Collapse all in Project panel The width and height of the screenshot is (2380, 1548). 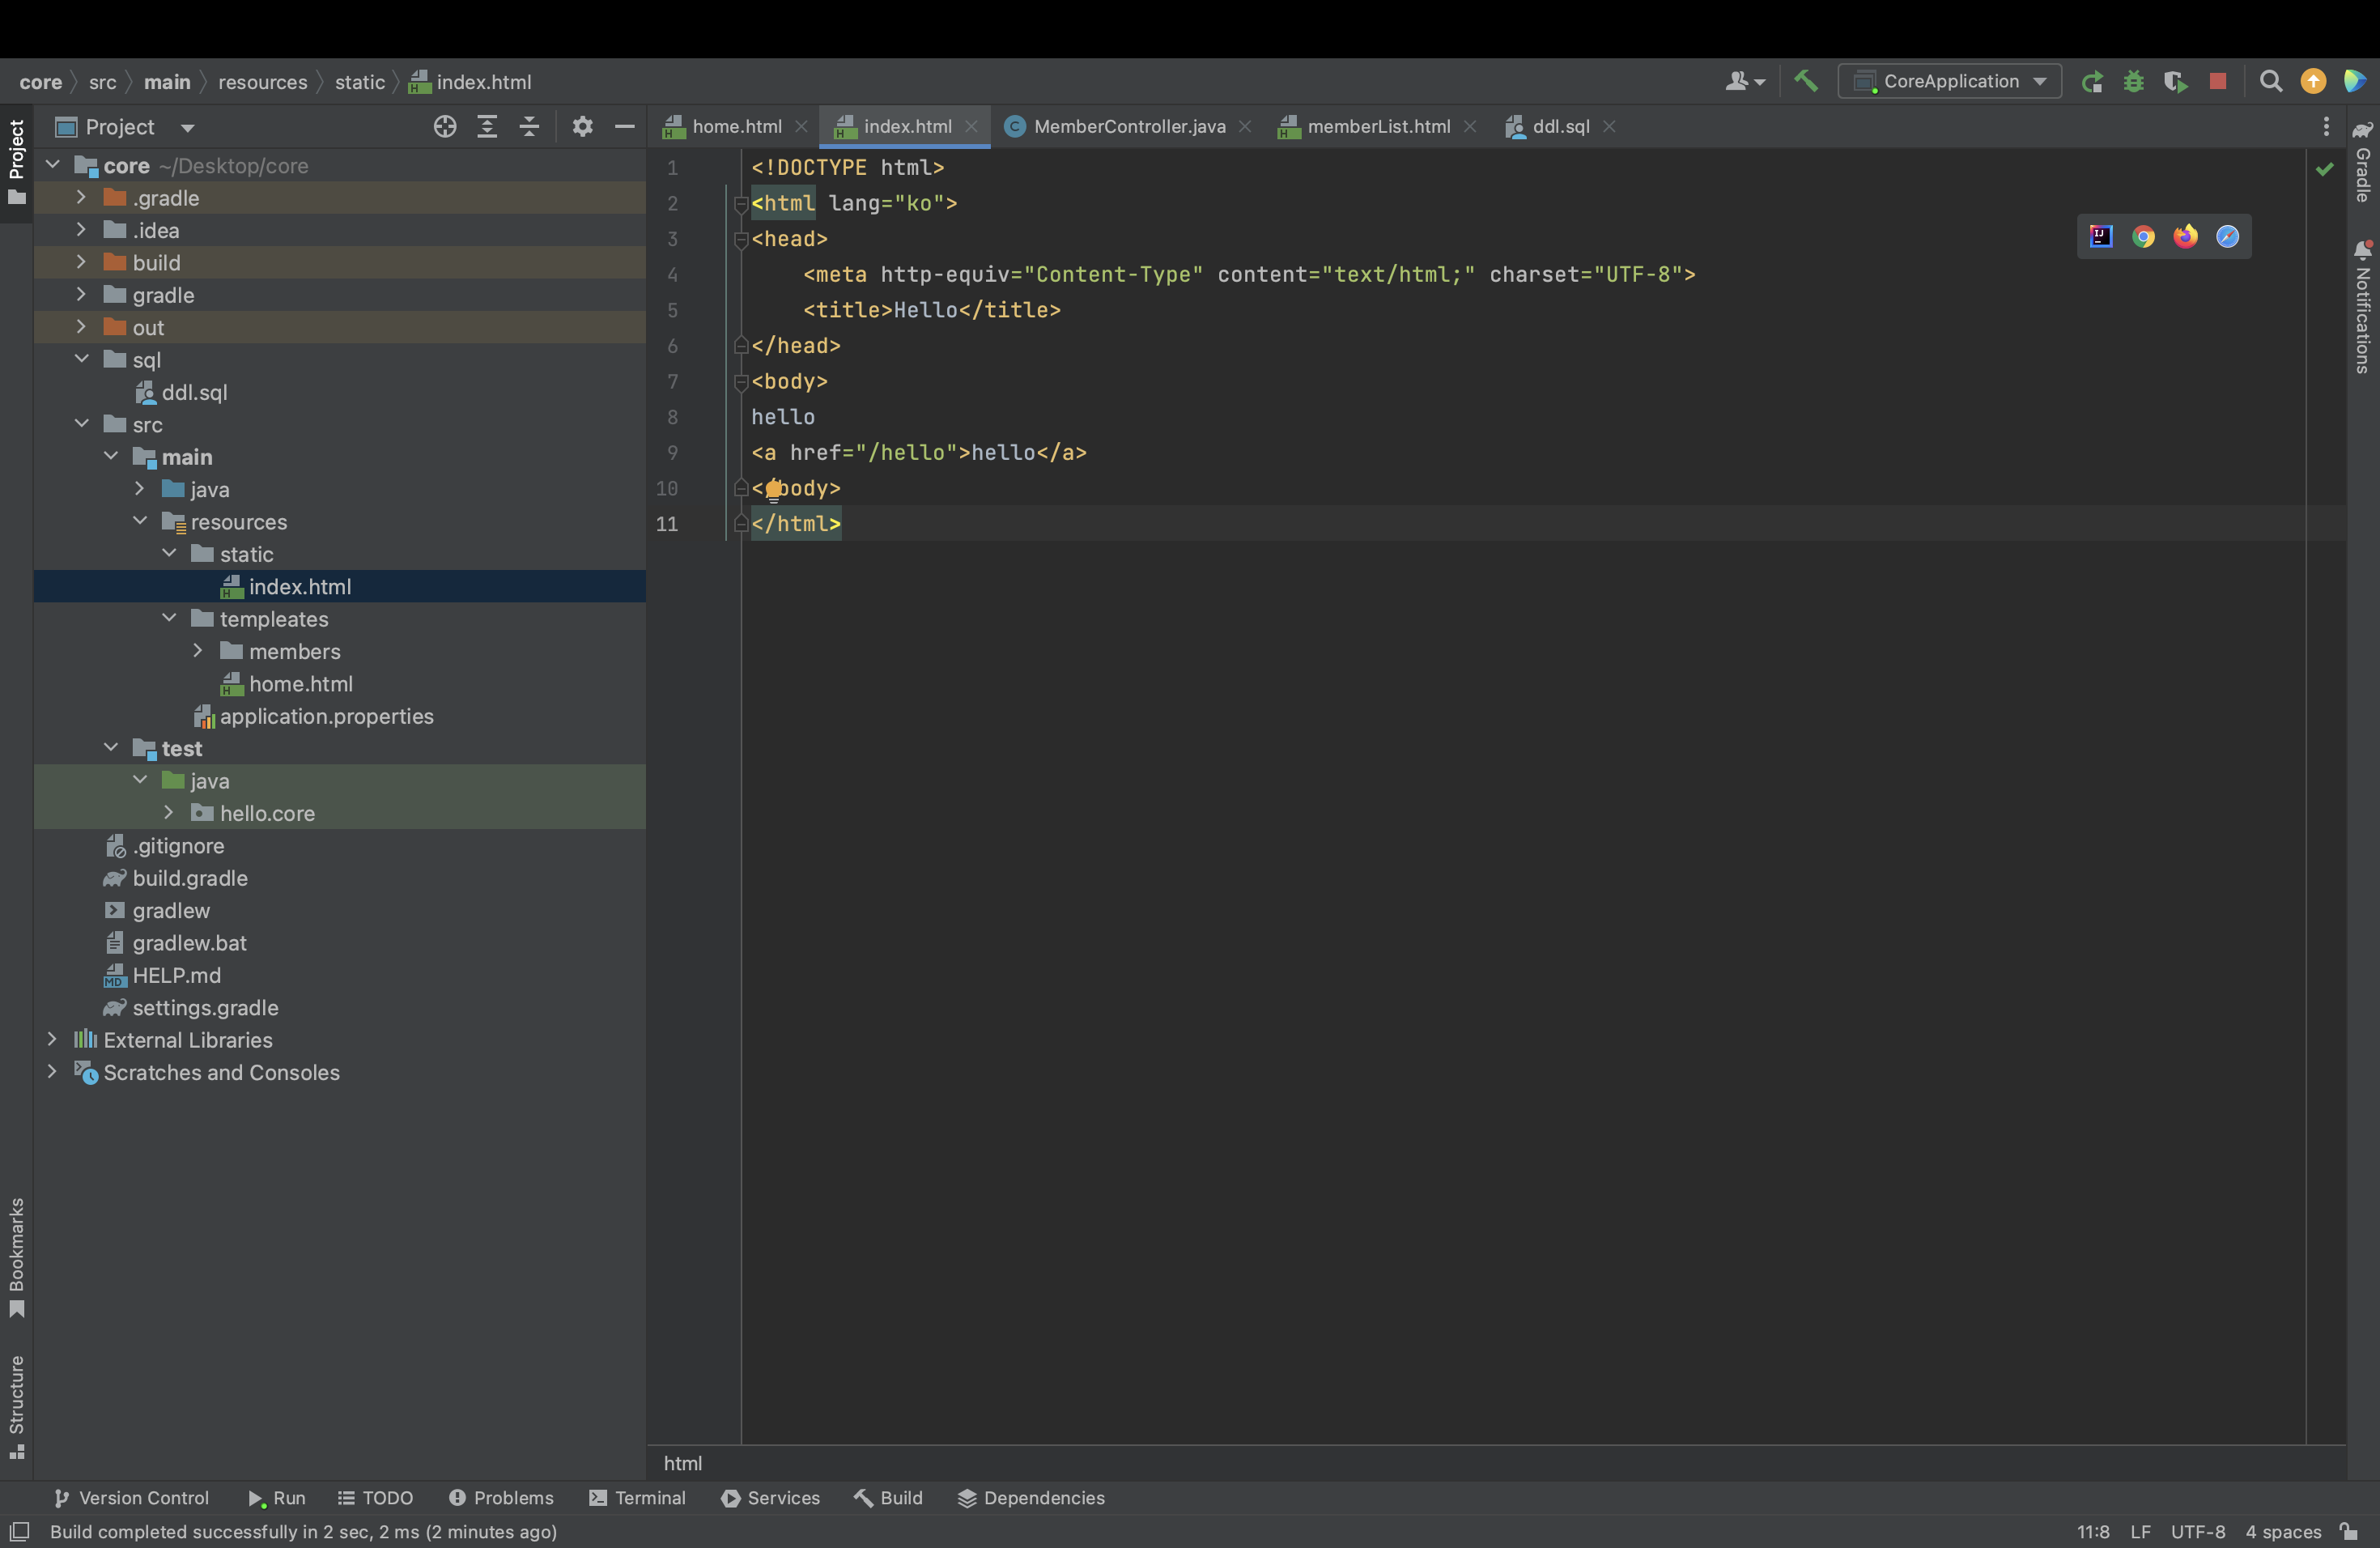click(529, 126)
